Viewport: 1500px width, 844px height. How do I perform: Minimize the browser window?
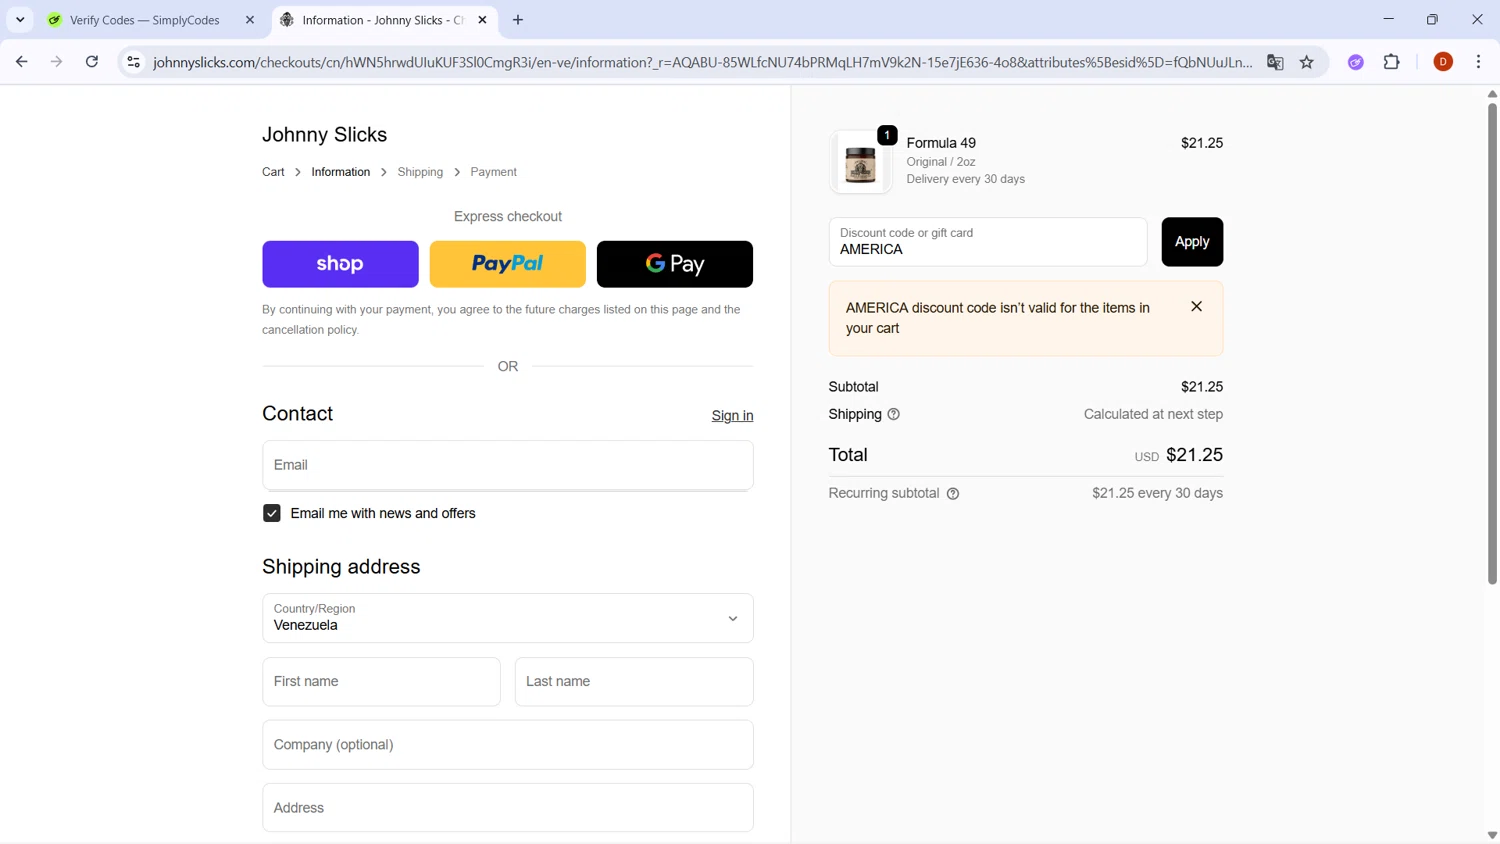tap(1388, 19)
